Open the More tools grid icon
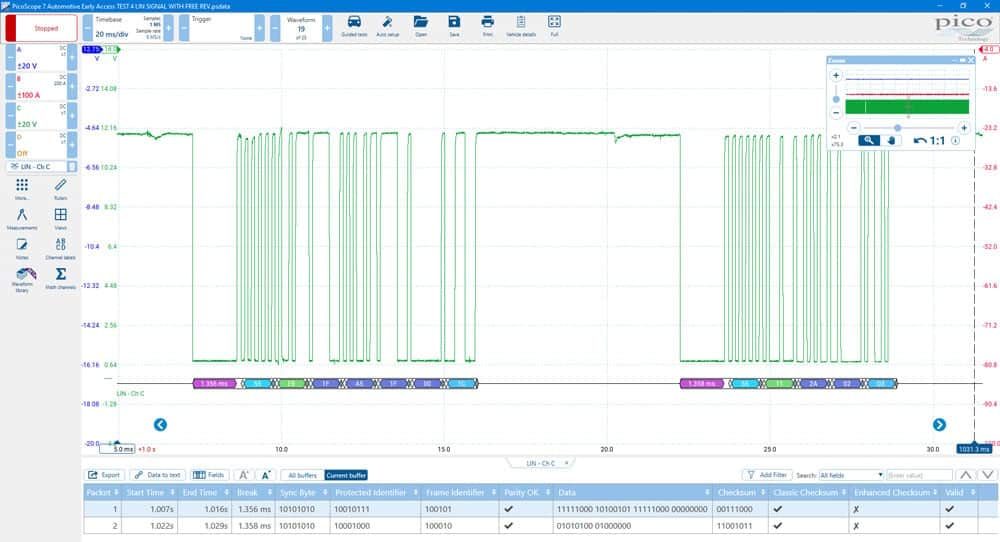The image size is (1000, 542). tap(22, 189)
